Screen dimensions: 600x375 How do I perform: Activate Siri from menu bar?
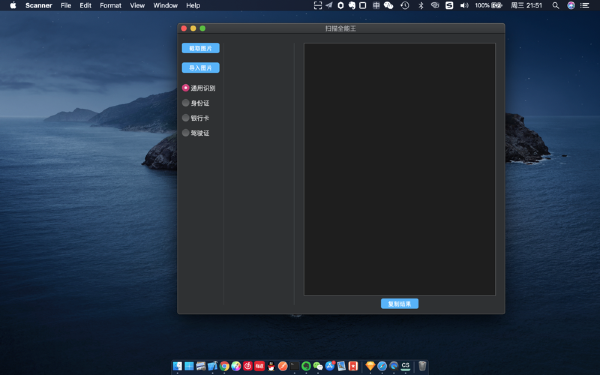[571, 5]
